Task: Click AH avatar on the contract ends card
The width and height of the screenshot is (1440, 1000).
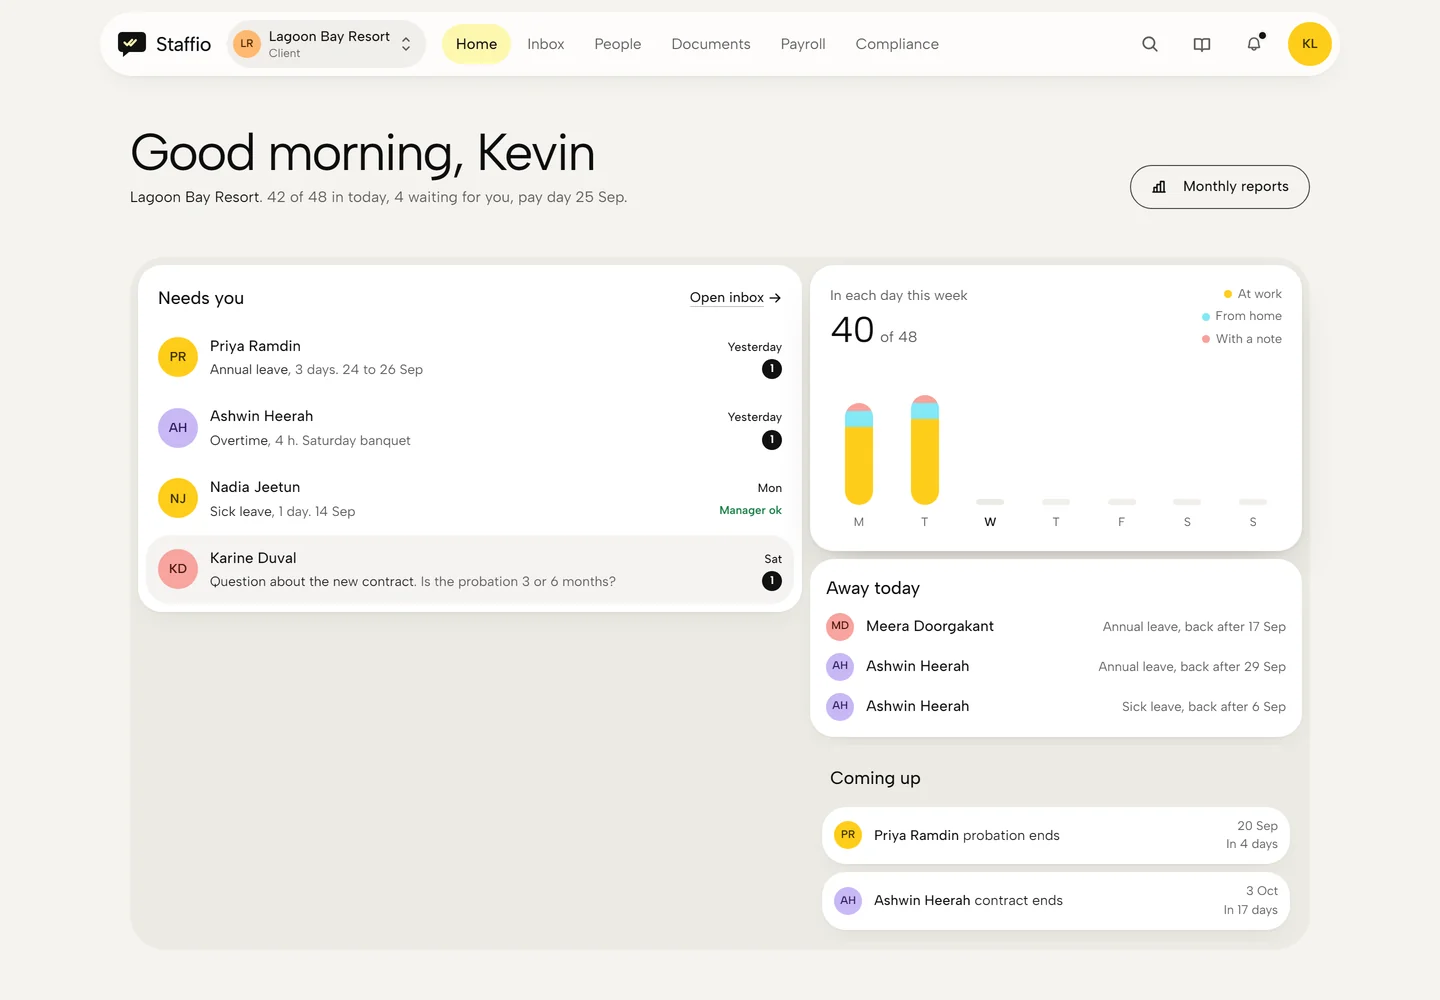Action: point(848,900)
